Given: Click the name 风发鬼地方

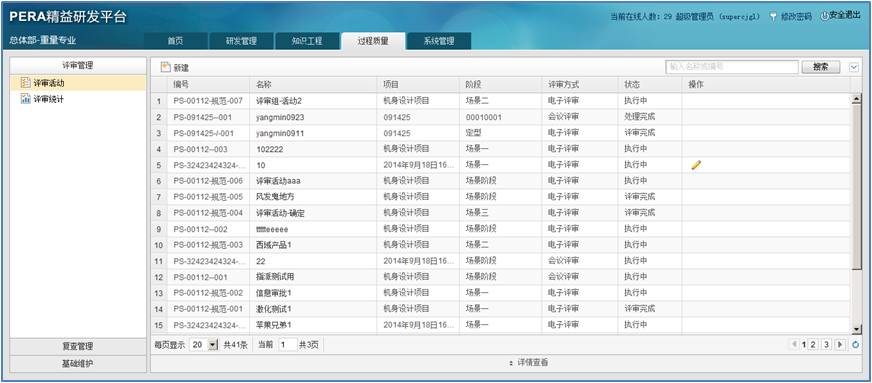Looking at the screenshot, I should [275, 197].
